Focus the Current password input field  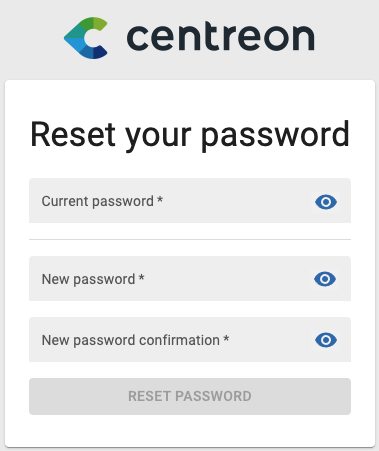click(190, 200)
